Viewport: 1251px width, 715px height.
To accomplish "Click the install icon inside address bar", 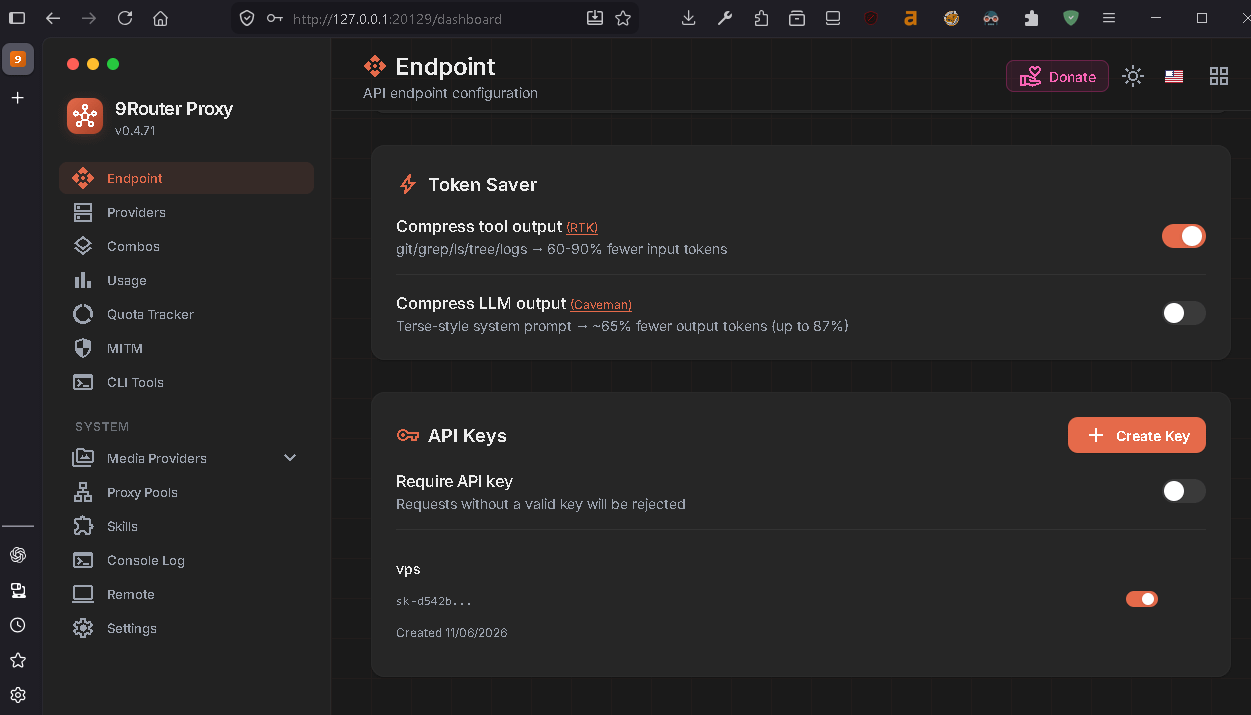I will click(x=595, y=18).
